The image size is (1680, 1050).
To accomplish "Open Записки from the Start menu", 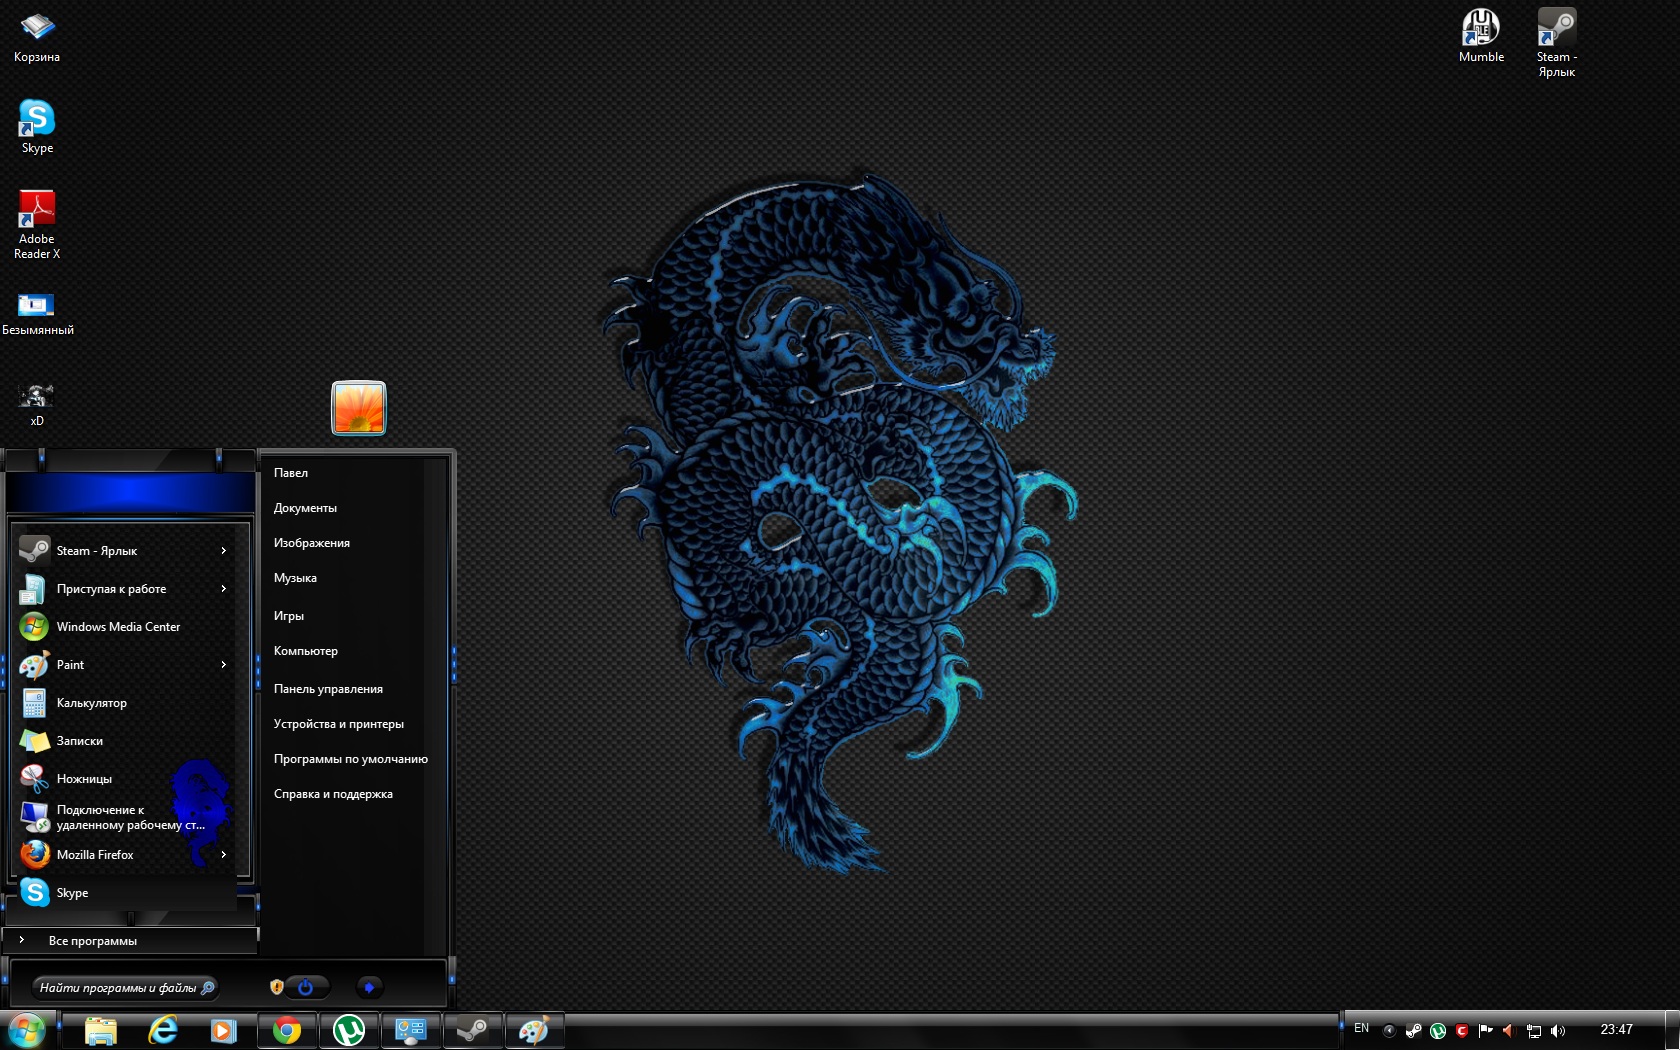I will [126, 741].
